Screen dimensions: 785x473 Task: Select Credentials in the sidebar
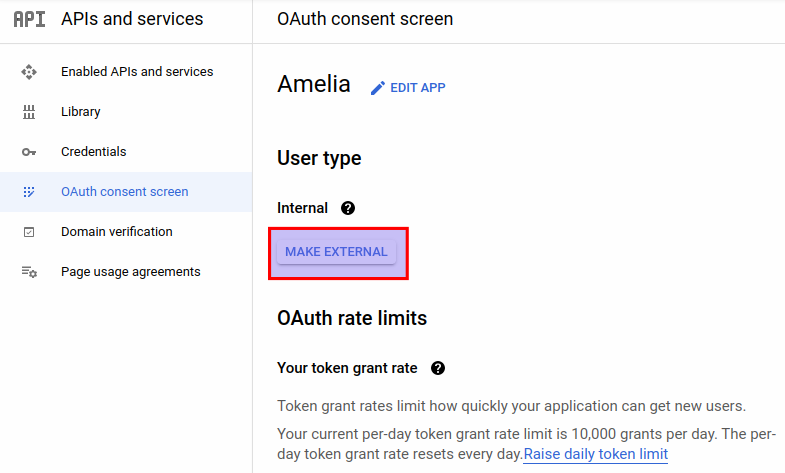tap(93, 152)
